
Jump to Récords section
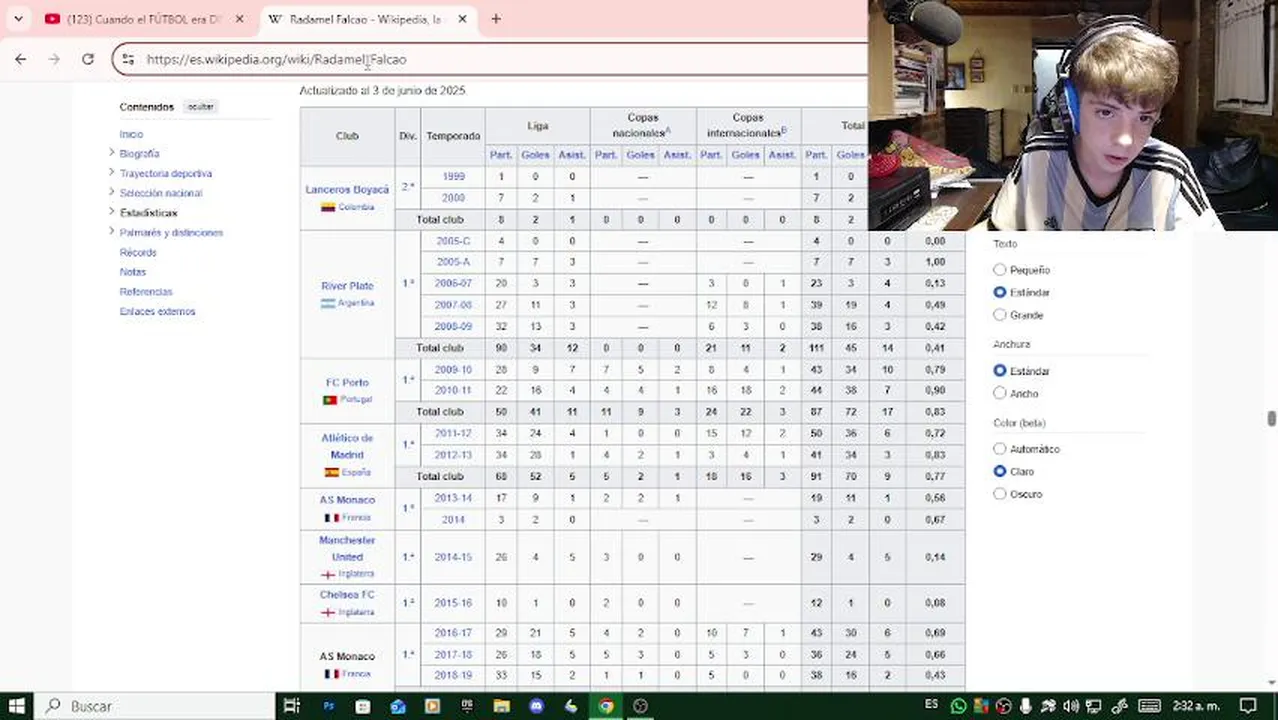pyautogui.click(x=138, y=252)
